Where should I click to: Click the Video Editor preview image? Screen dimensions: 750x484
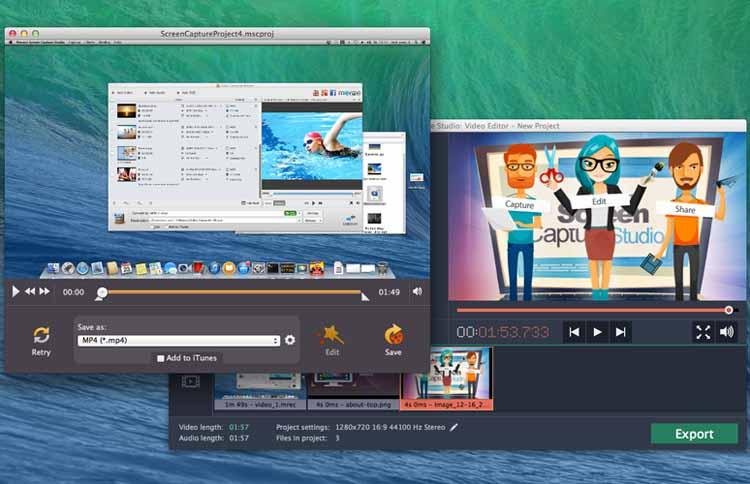click(x=596, y=217)
